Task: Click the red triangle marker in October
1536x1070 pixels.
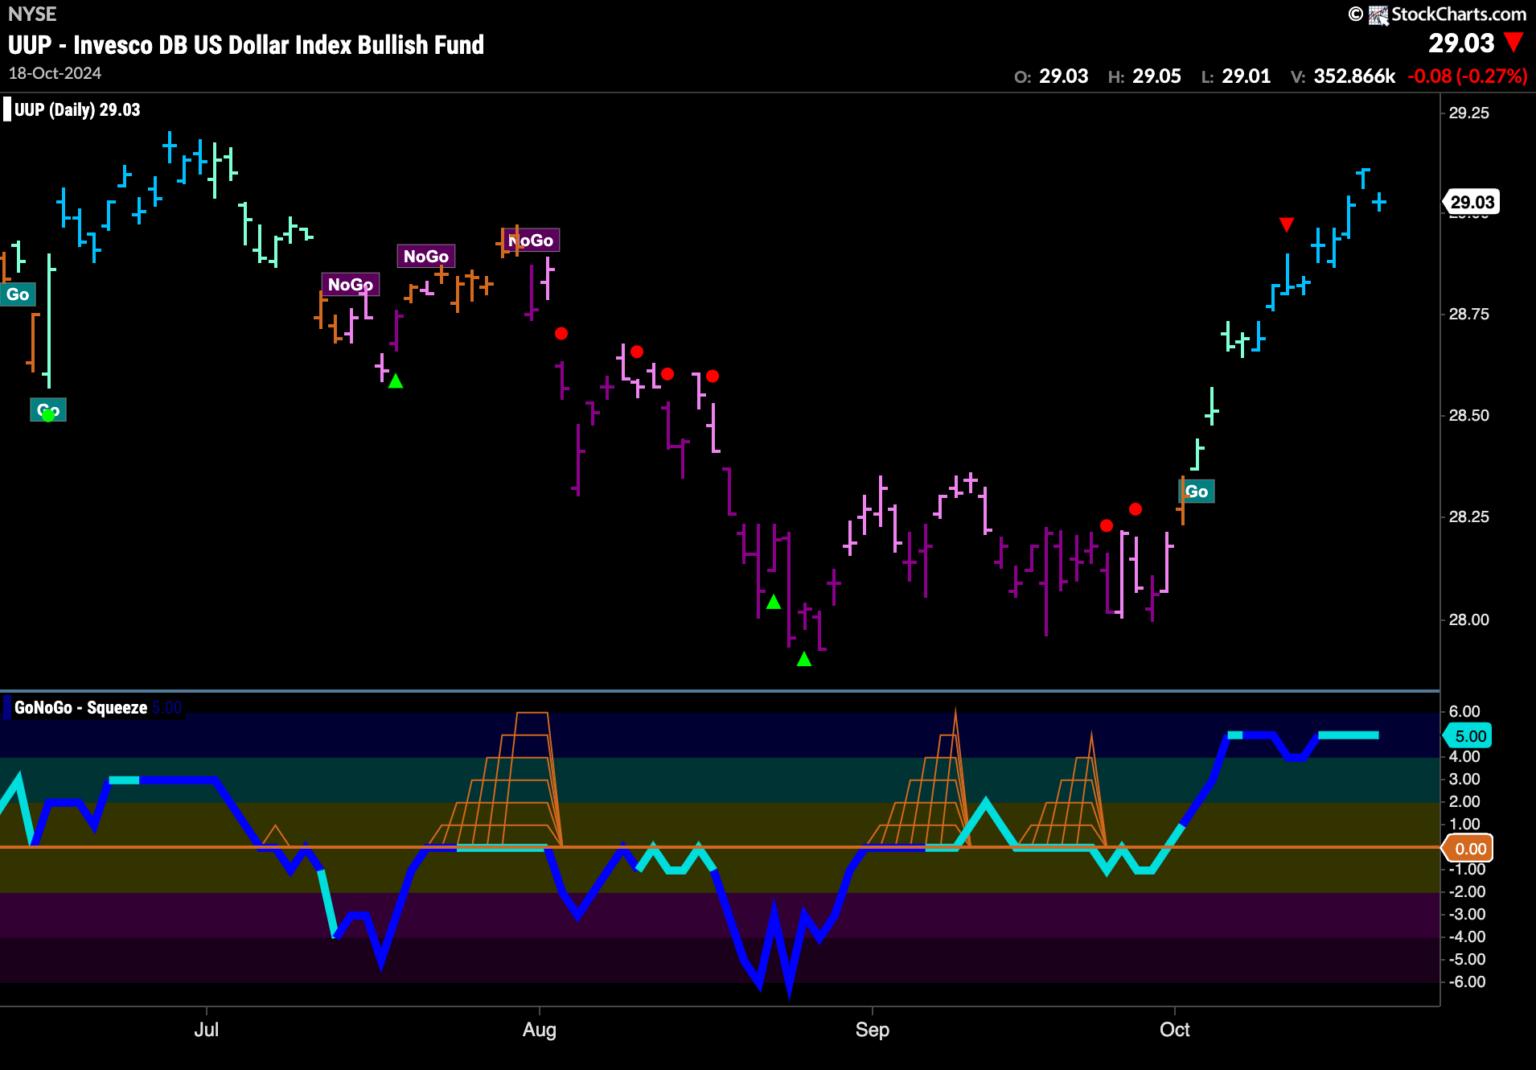Action: coord(1287,224)
